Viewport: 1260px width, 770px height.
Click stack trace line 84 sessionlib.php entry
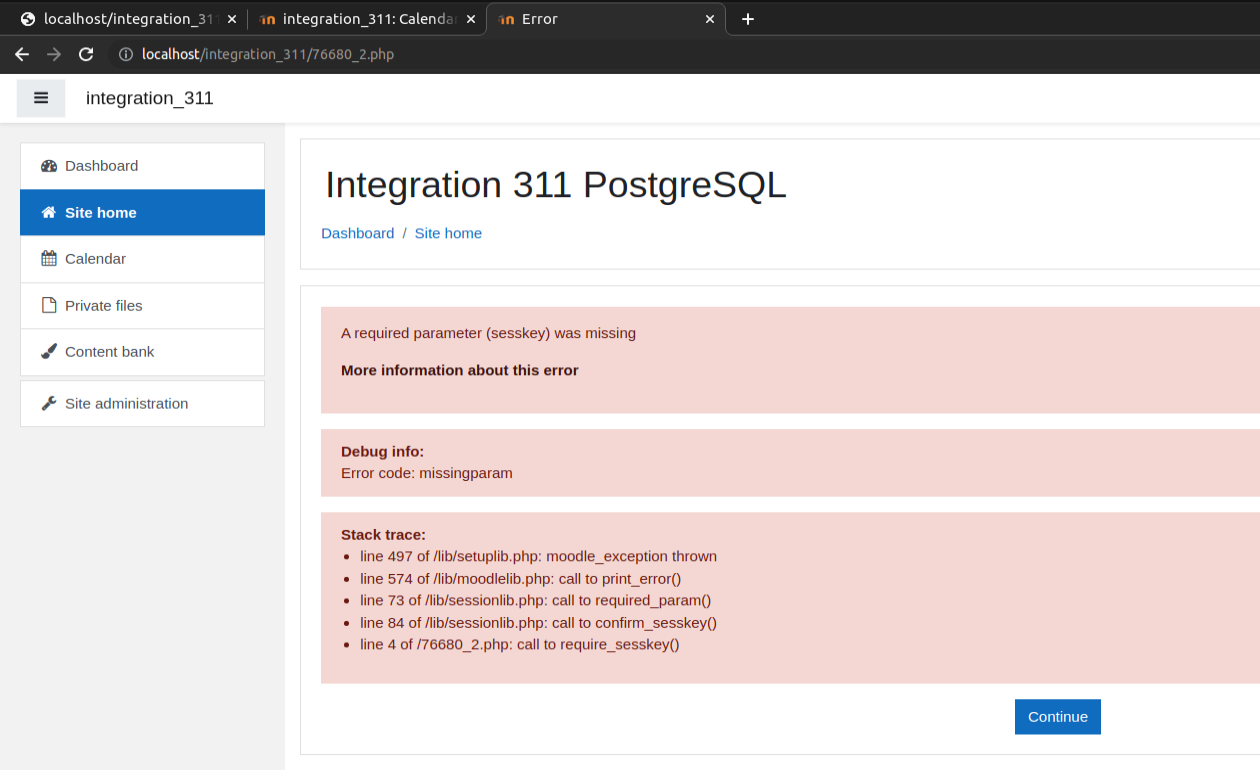538,623
